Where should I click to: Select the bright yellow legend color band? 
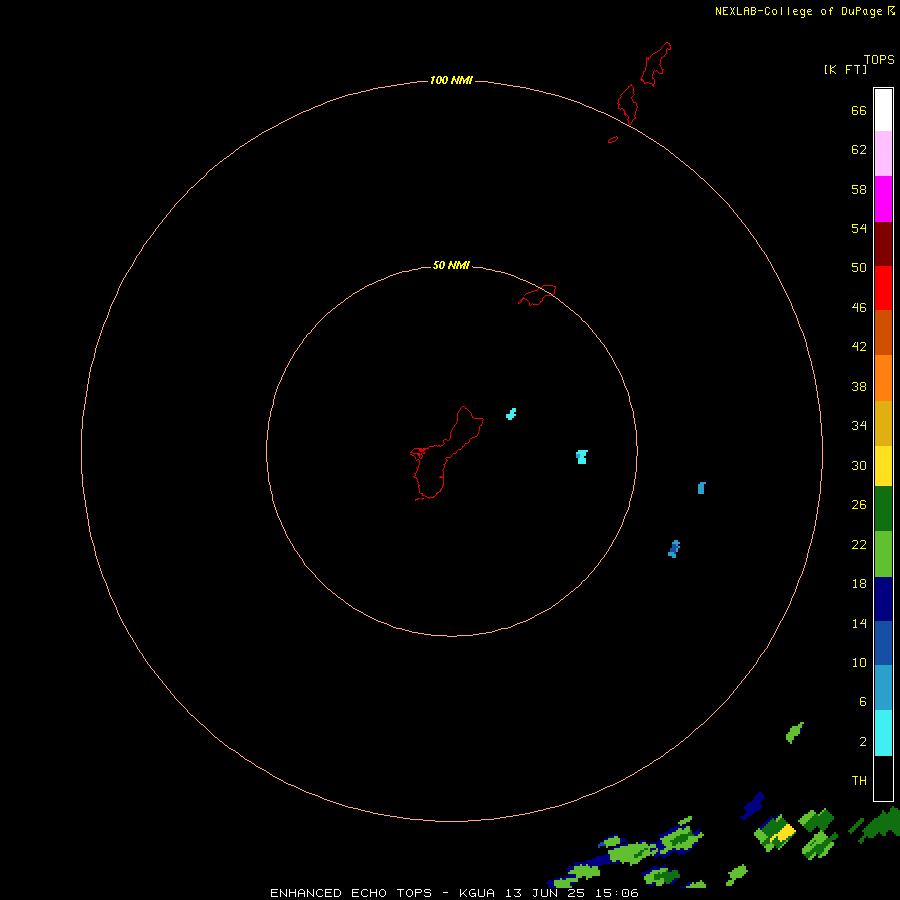click(883, 466)
